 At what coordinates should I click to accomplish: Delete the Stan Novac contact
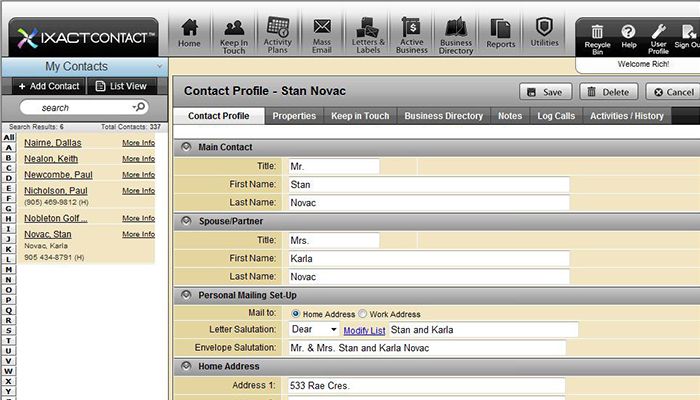click(609, 92)
